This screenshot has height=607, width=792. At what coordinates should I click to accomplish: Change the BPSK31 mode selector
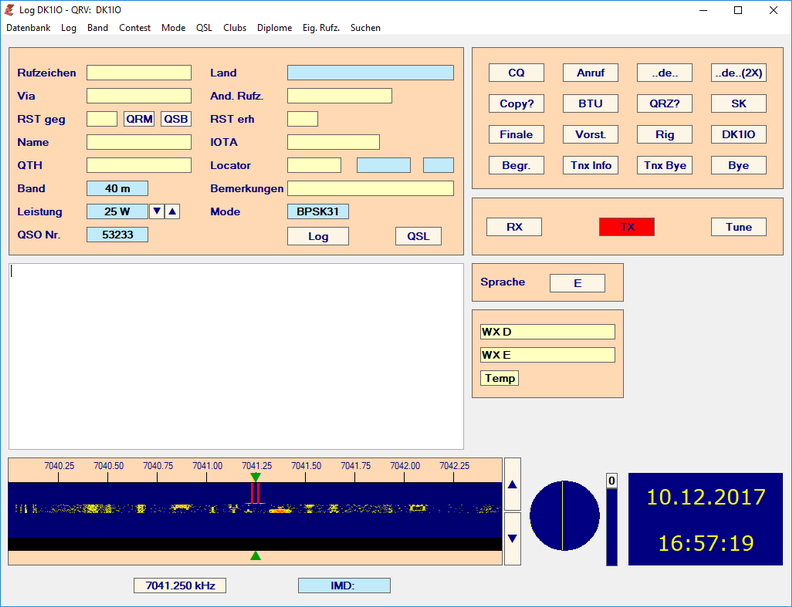point(318,211)
